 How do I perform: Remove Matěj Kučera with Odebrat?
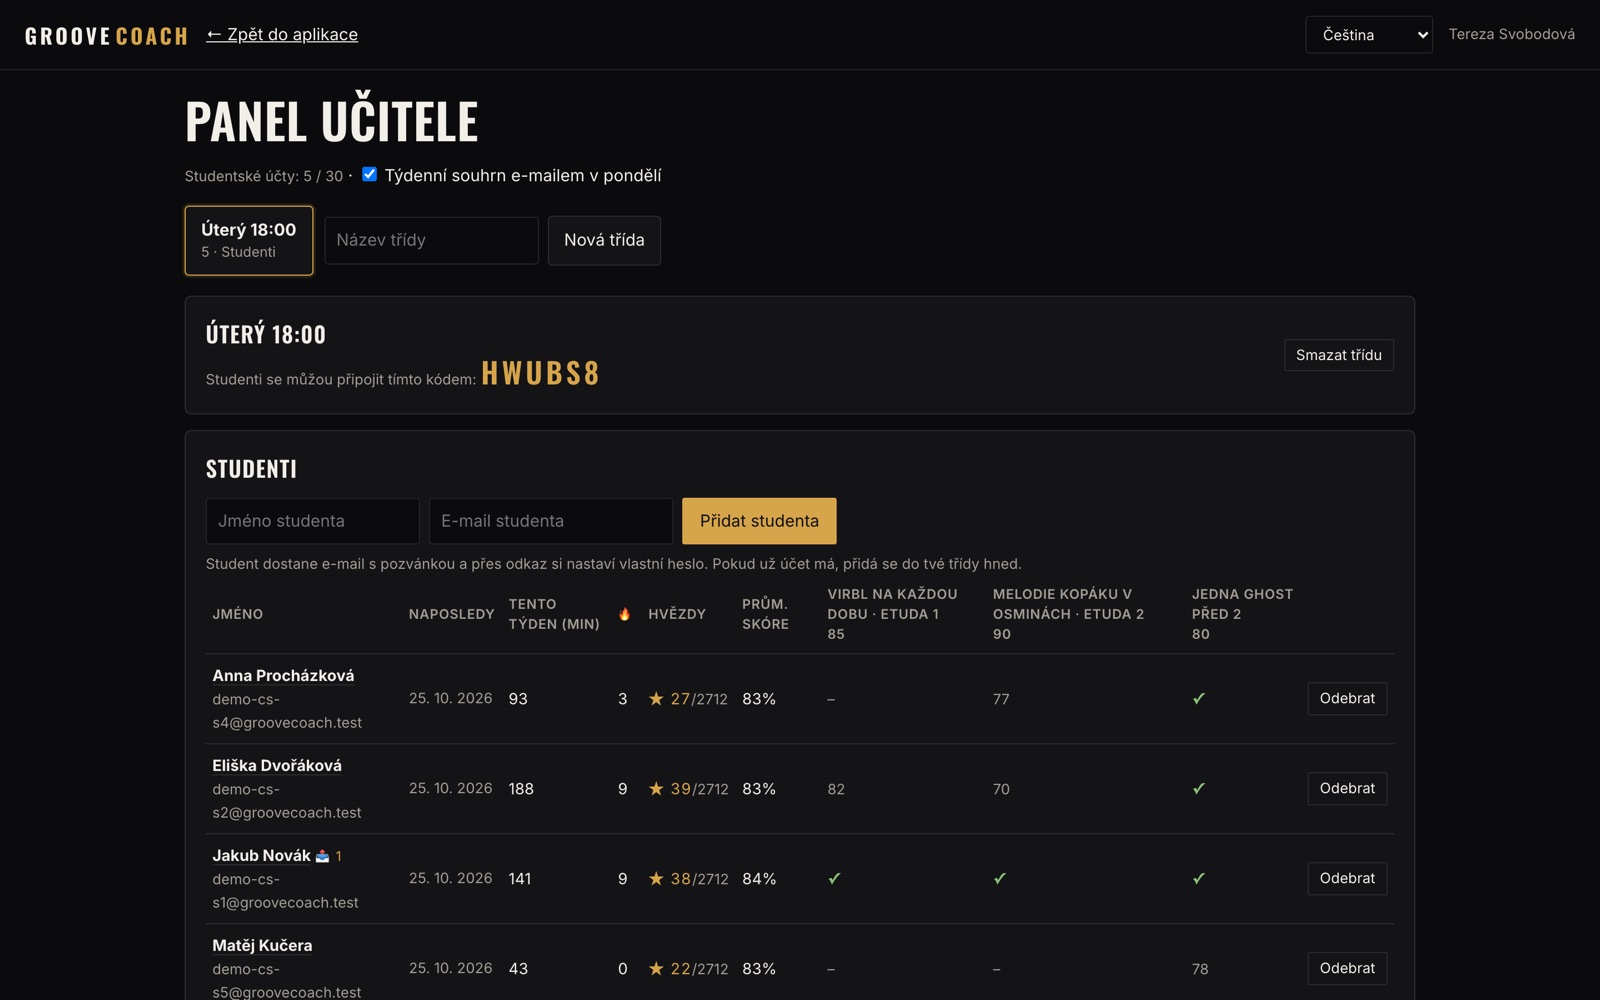(1347, 969)
